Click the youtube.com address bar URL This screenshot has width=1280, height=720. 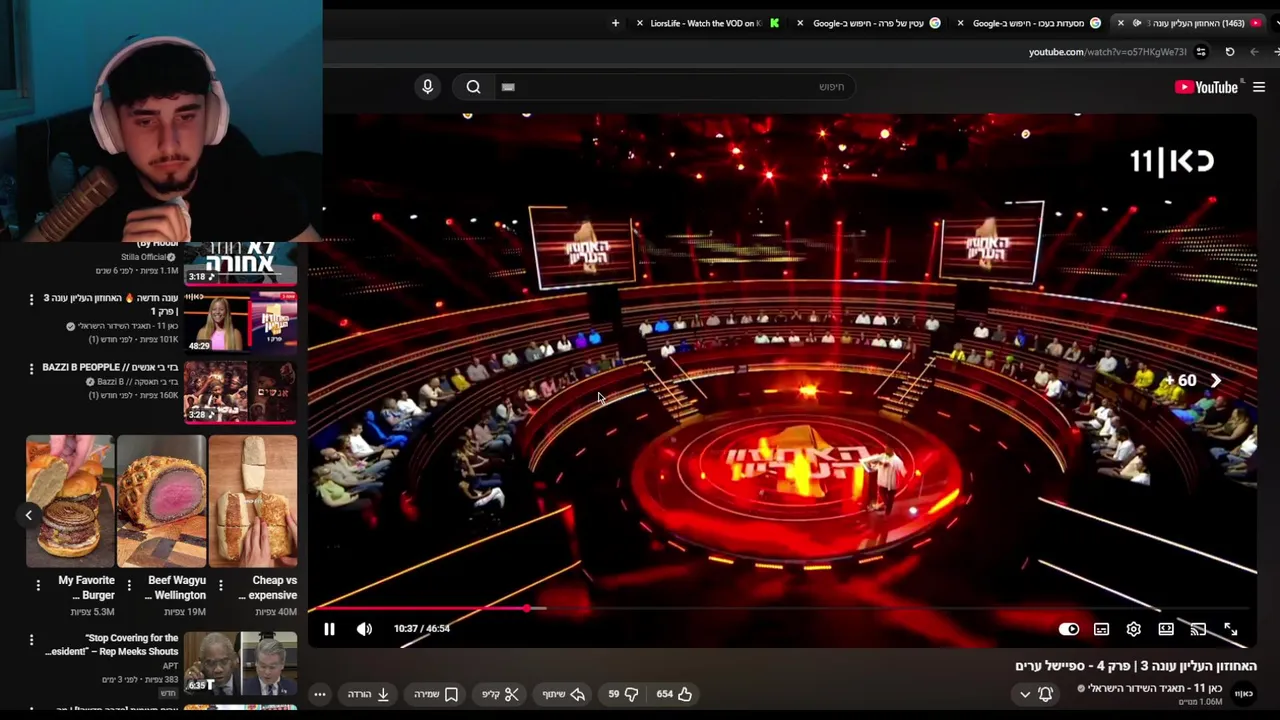point(1107,52)
